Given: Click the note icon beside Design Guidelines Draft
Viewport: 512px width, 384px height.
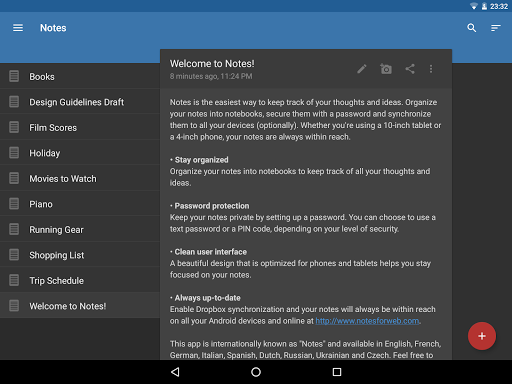Looking at the screenshot, I should [14, 102].
